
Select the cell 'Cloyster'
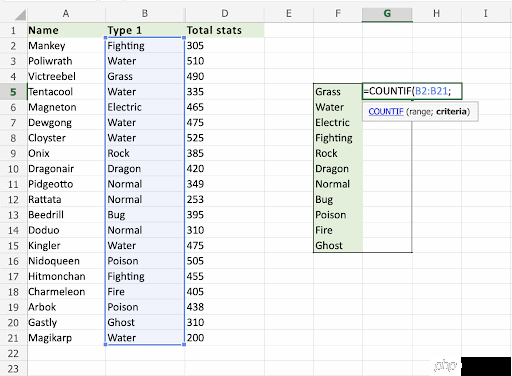tap(66, 138)
